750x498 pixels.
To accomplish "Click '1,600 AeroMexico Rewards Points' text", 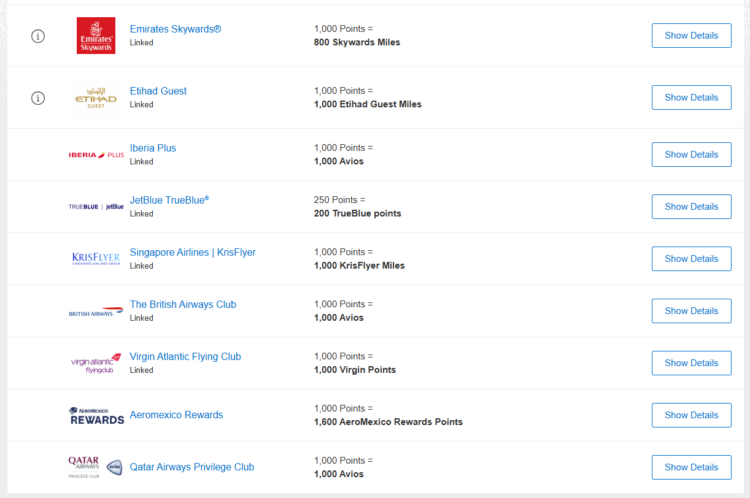I will click(388, 422).
